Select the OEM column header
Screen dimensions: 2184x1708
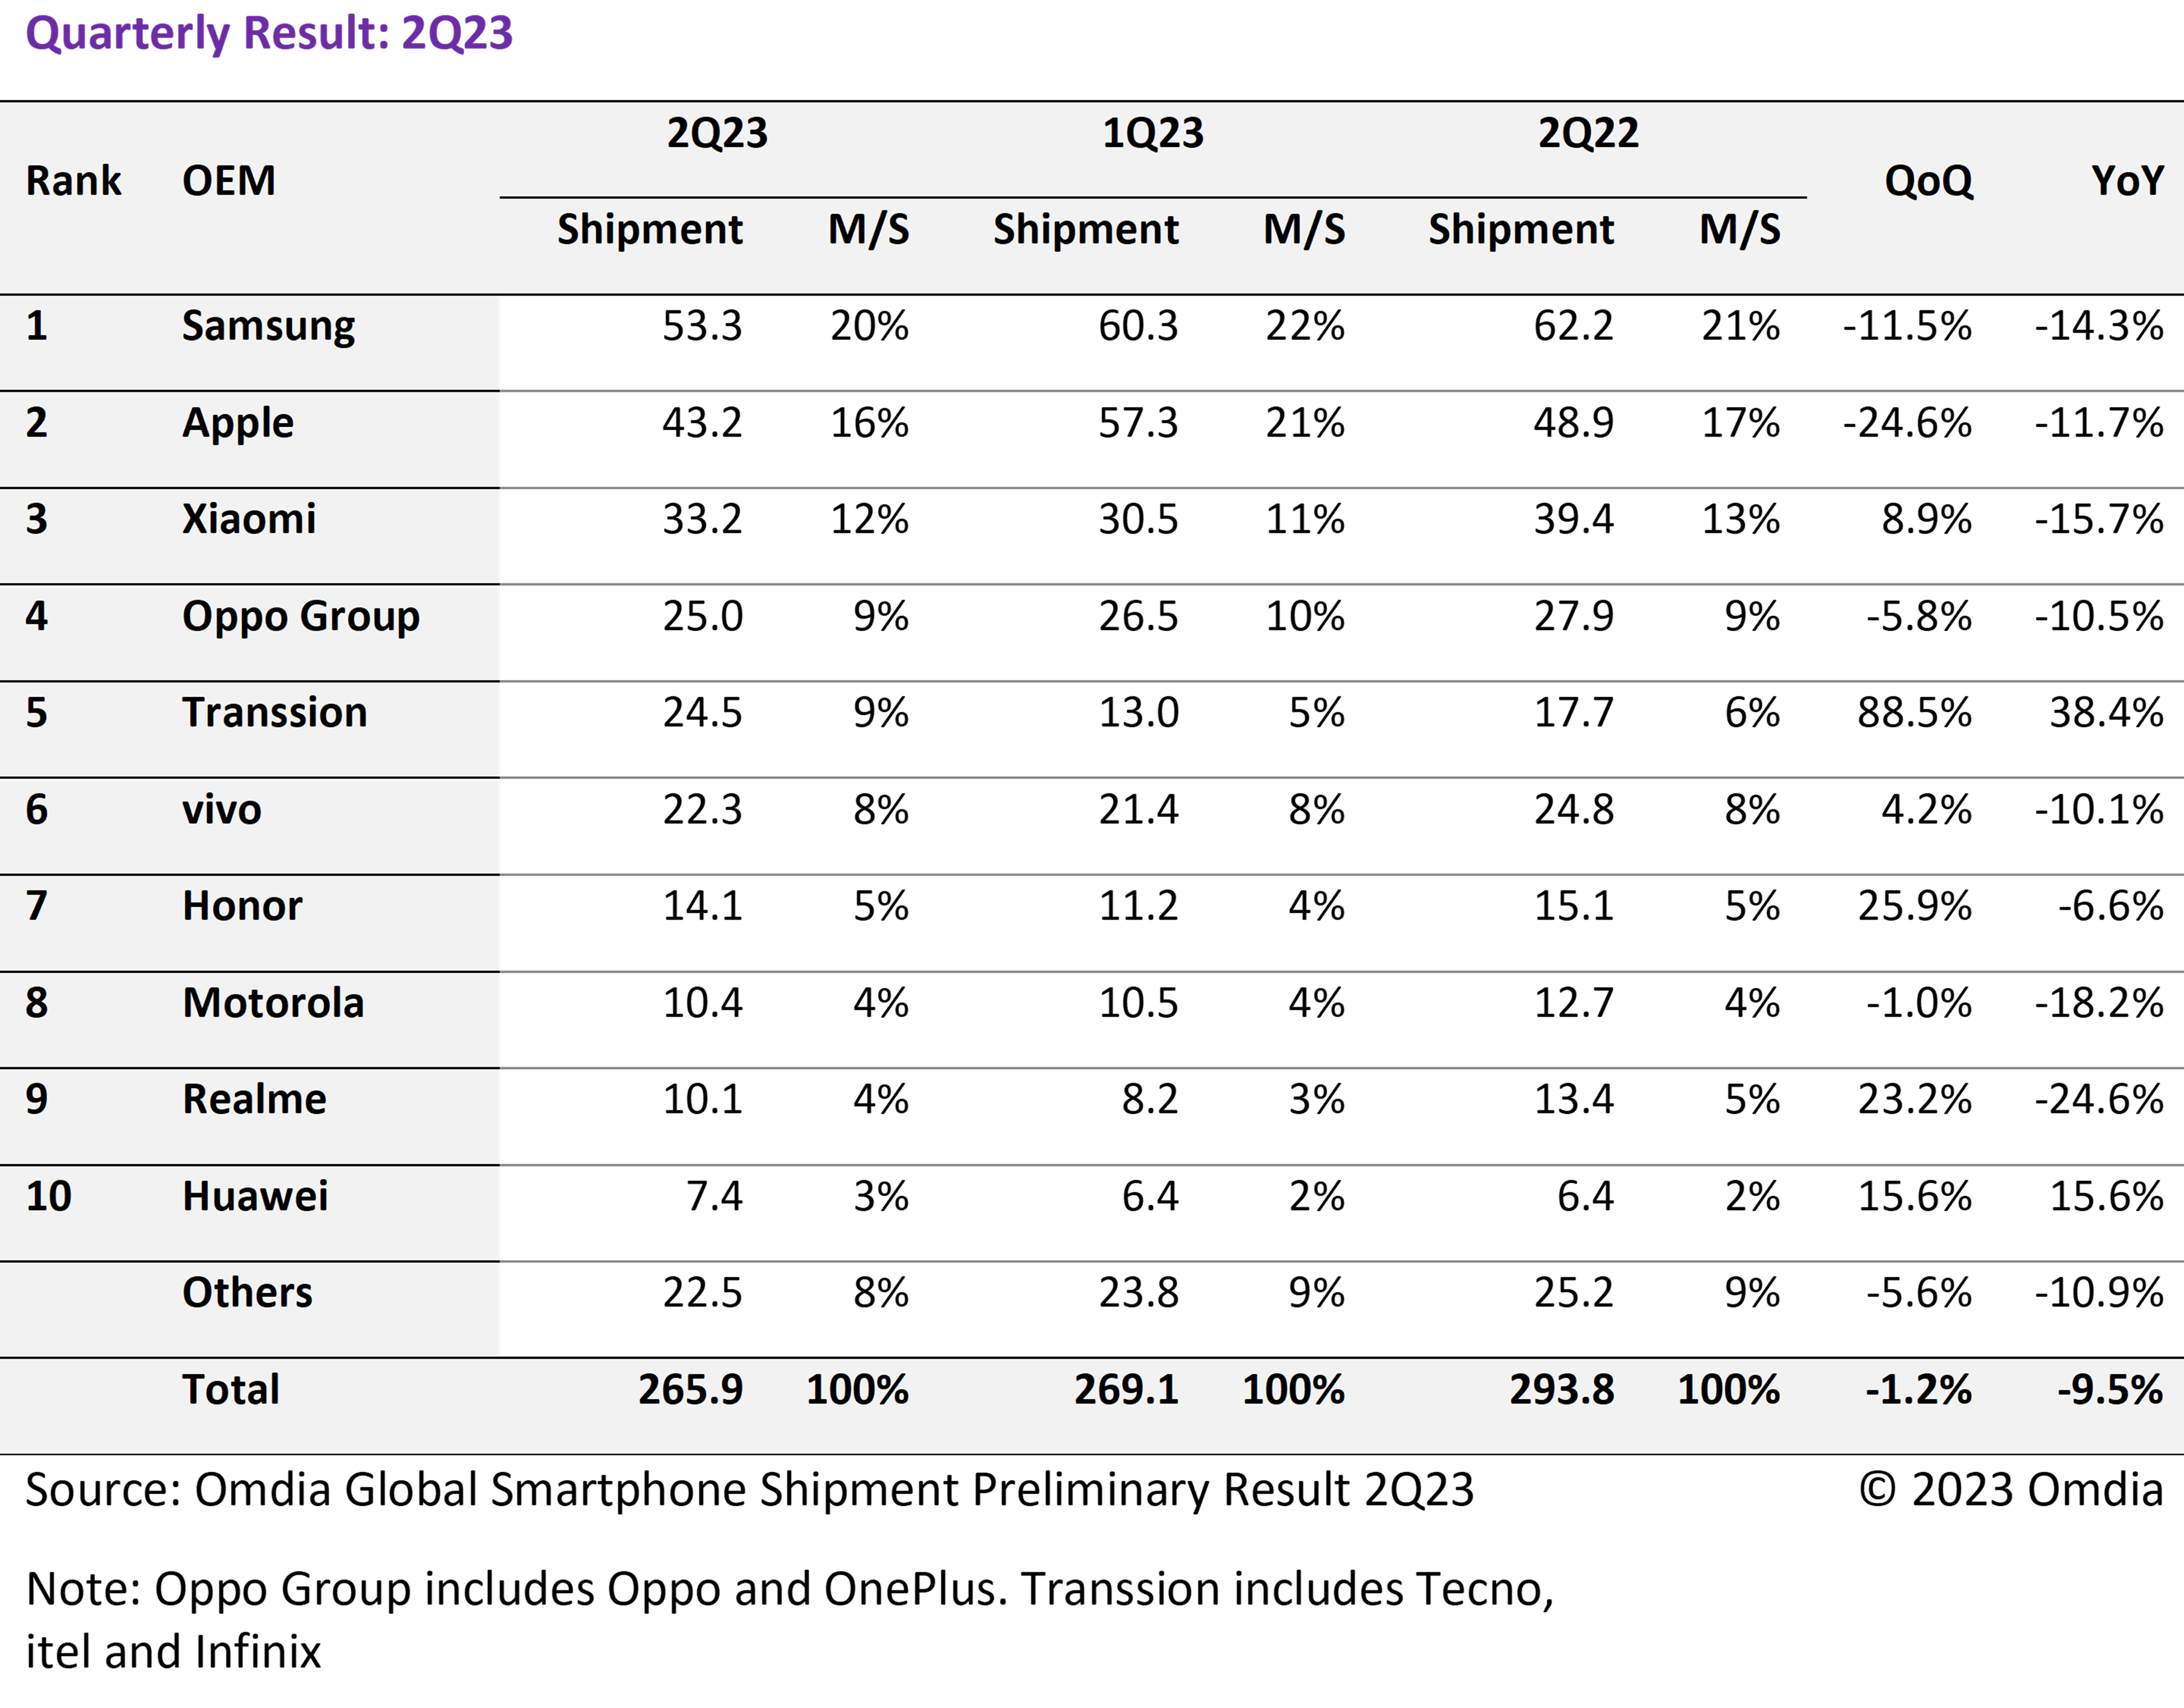click(229, 181)
